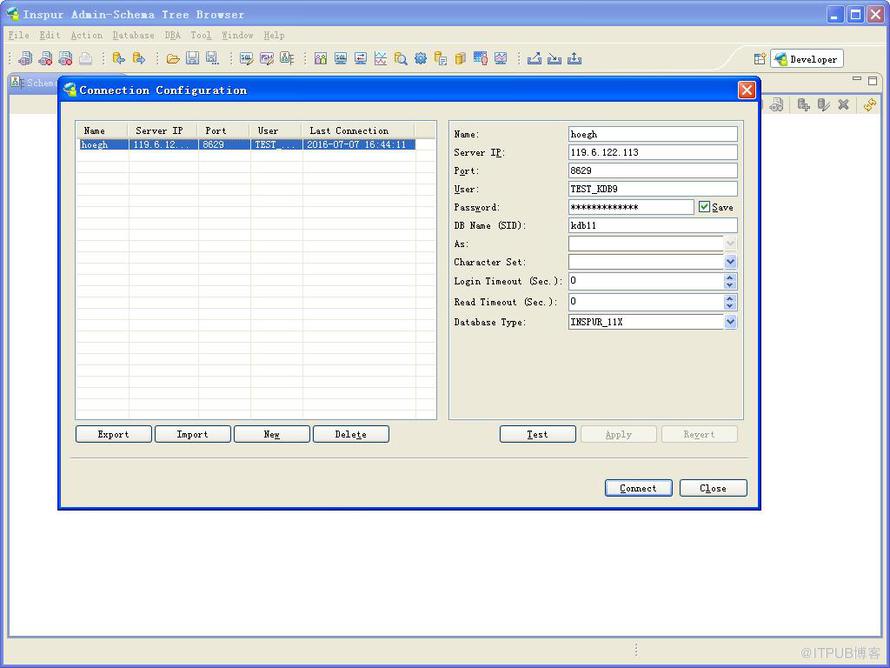The width and height of the screenshot is (890, 668).
Task: Click the export tray icon with up-right arrow
Action: [x=534, y=58]
